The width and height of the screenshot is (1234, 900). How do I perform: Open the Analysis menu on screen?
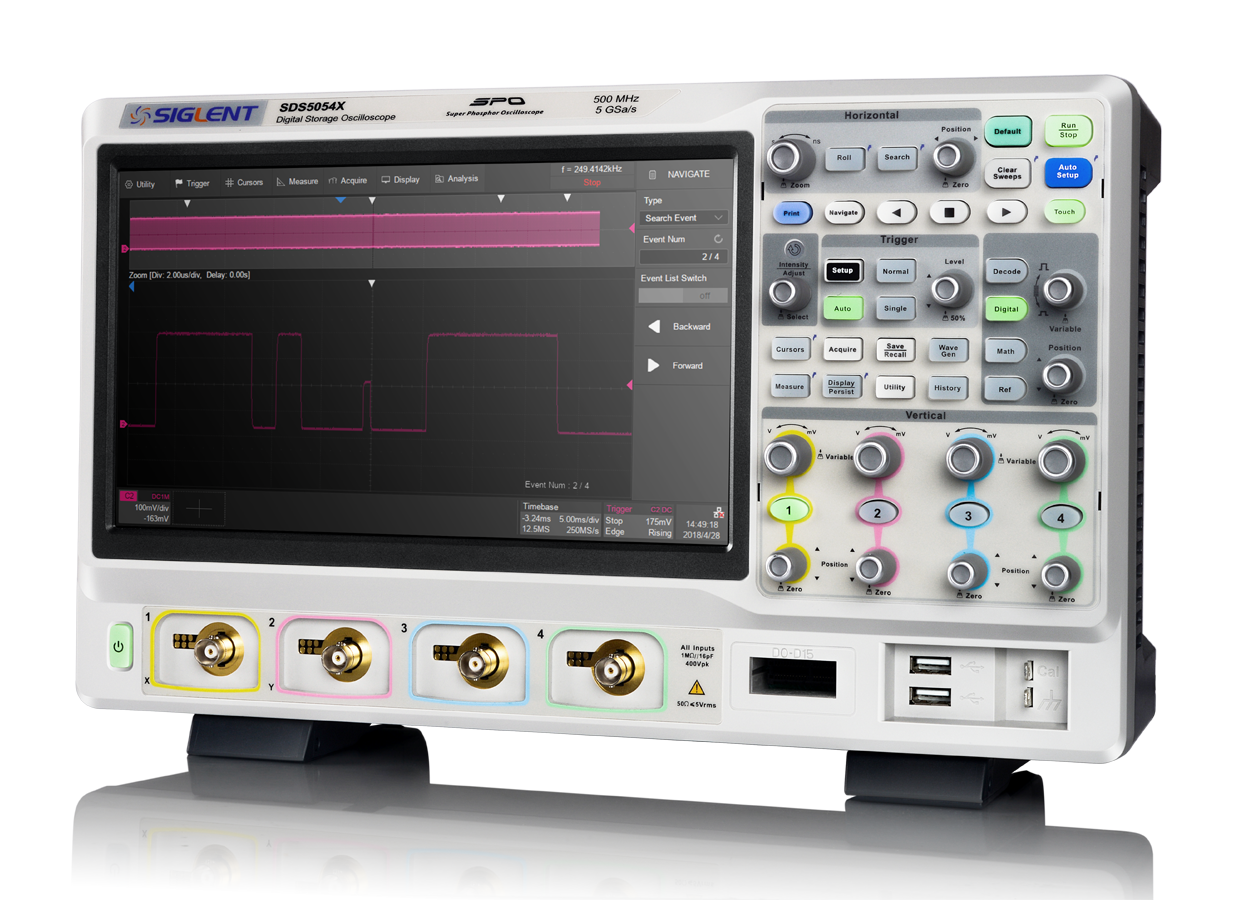coord(456,180)
